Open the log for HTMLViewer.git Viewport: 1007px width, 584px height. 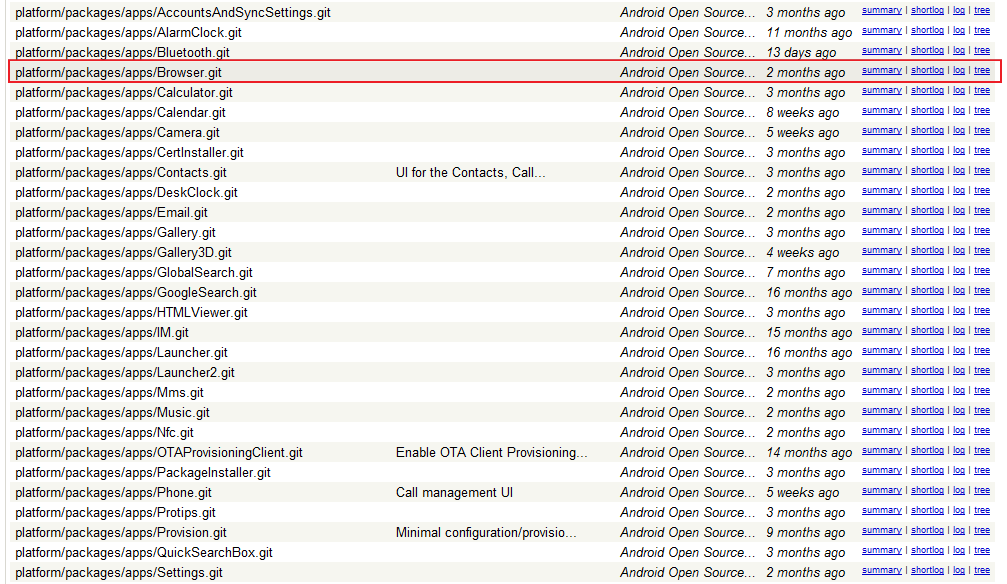point(959,310)
